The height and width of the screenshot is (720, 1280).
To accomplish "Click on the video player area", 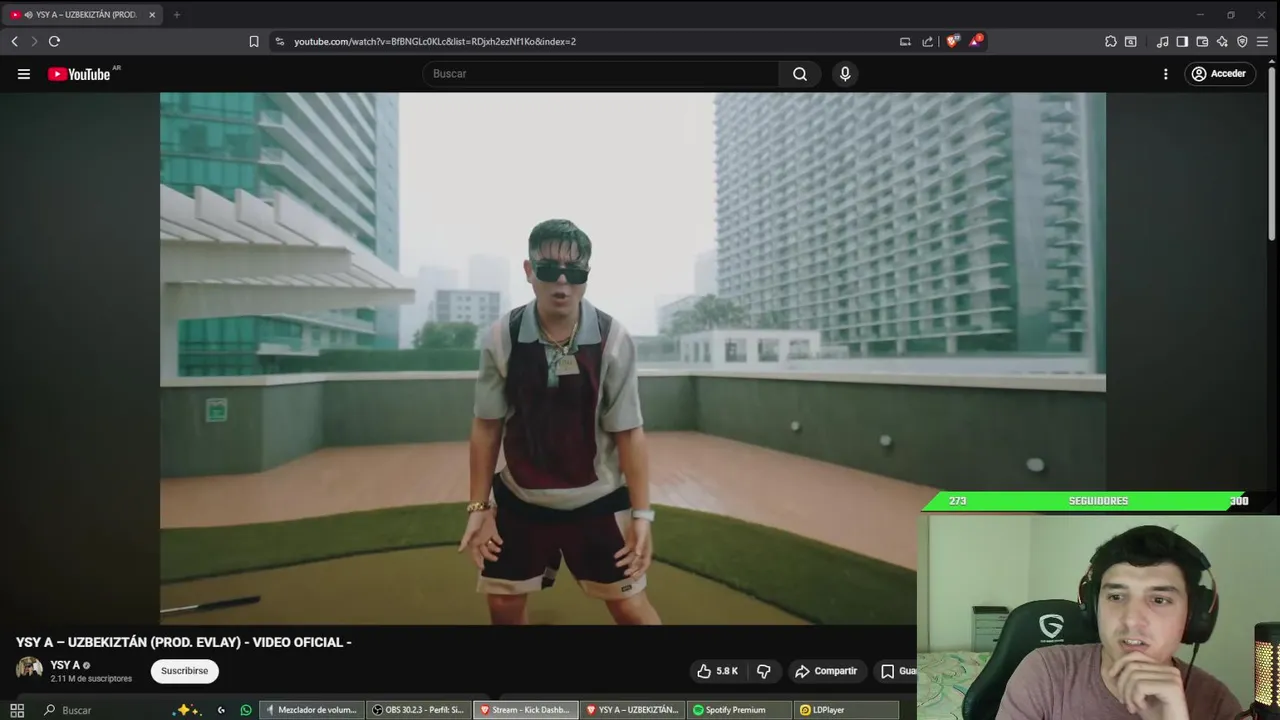I will 633,358.
